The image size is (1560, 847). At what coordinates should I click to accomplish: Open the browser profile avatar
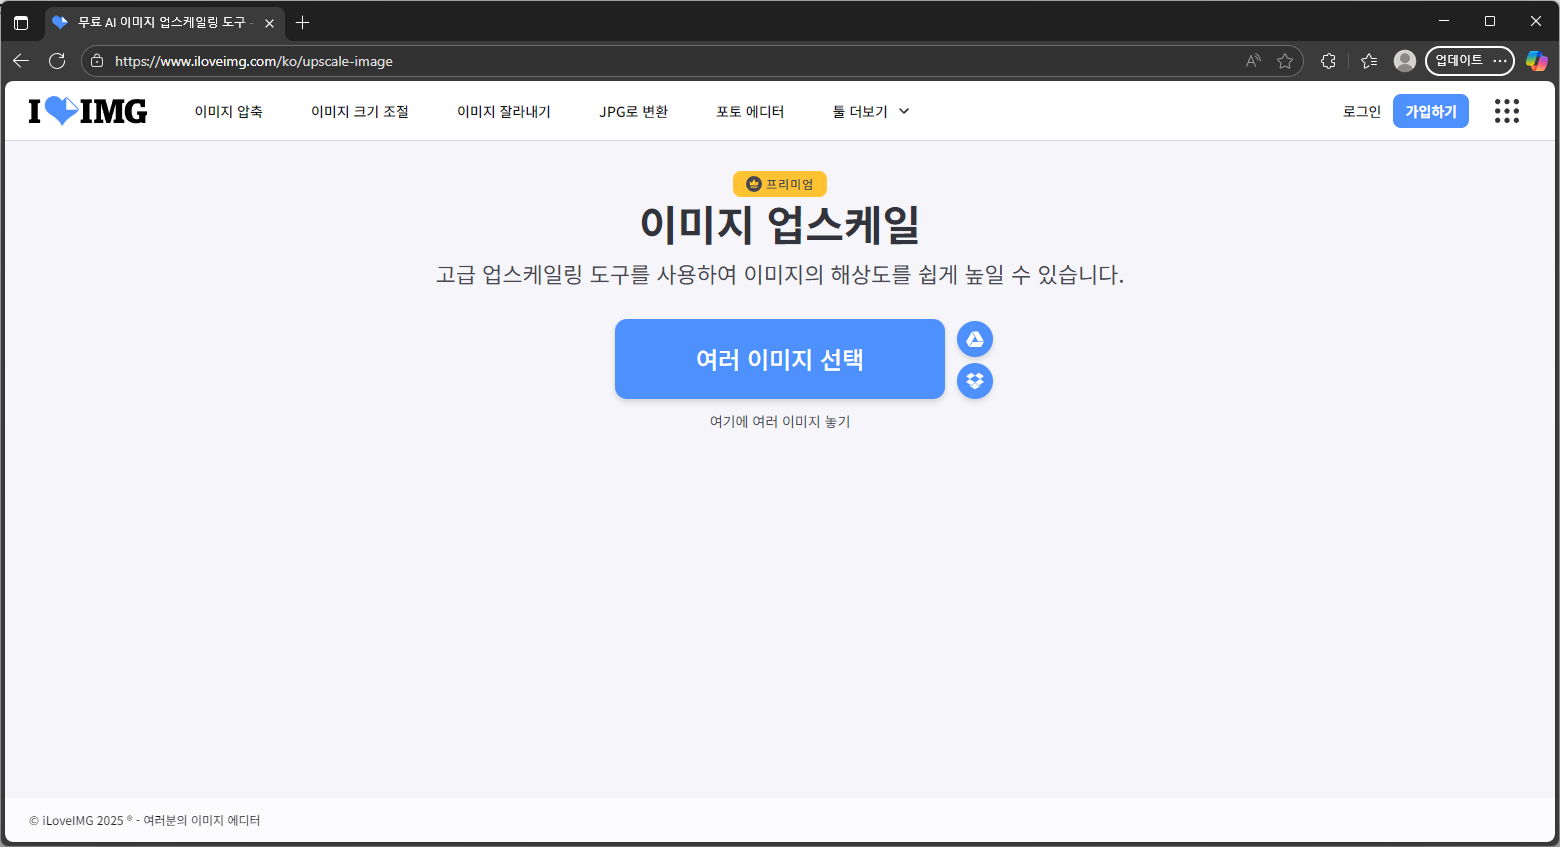tap(1404, 61)
